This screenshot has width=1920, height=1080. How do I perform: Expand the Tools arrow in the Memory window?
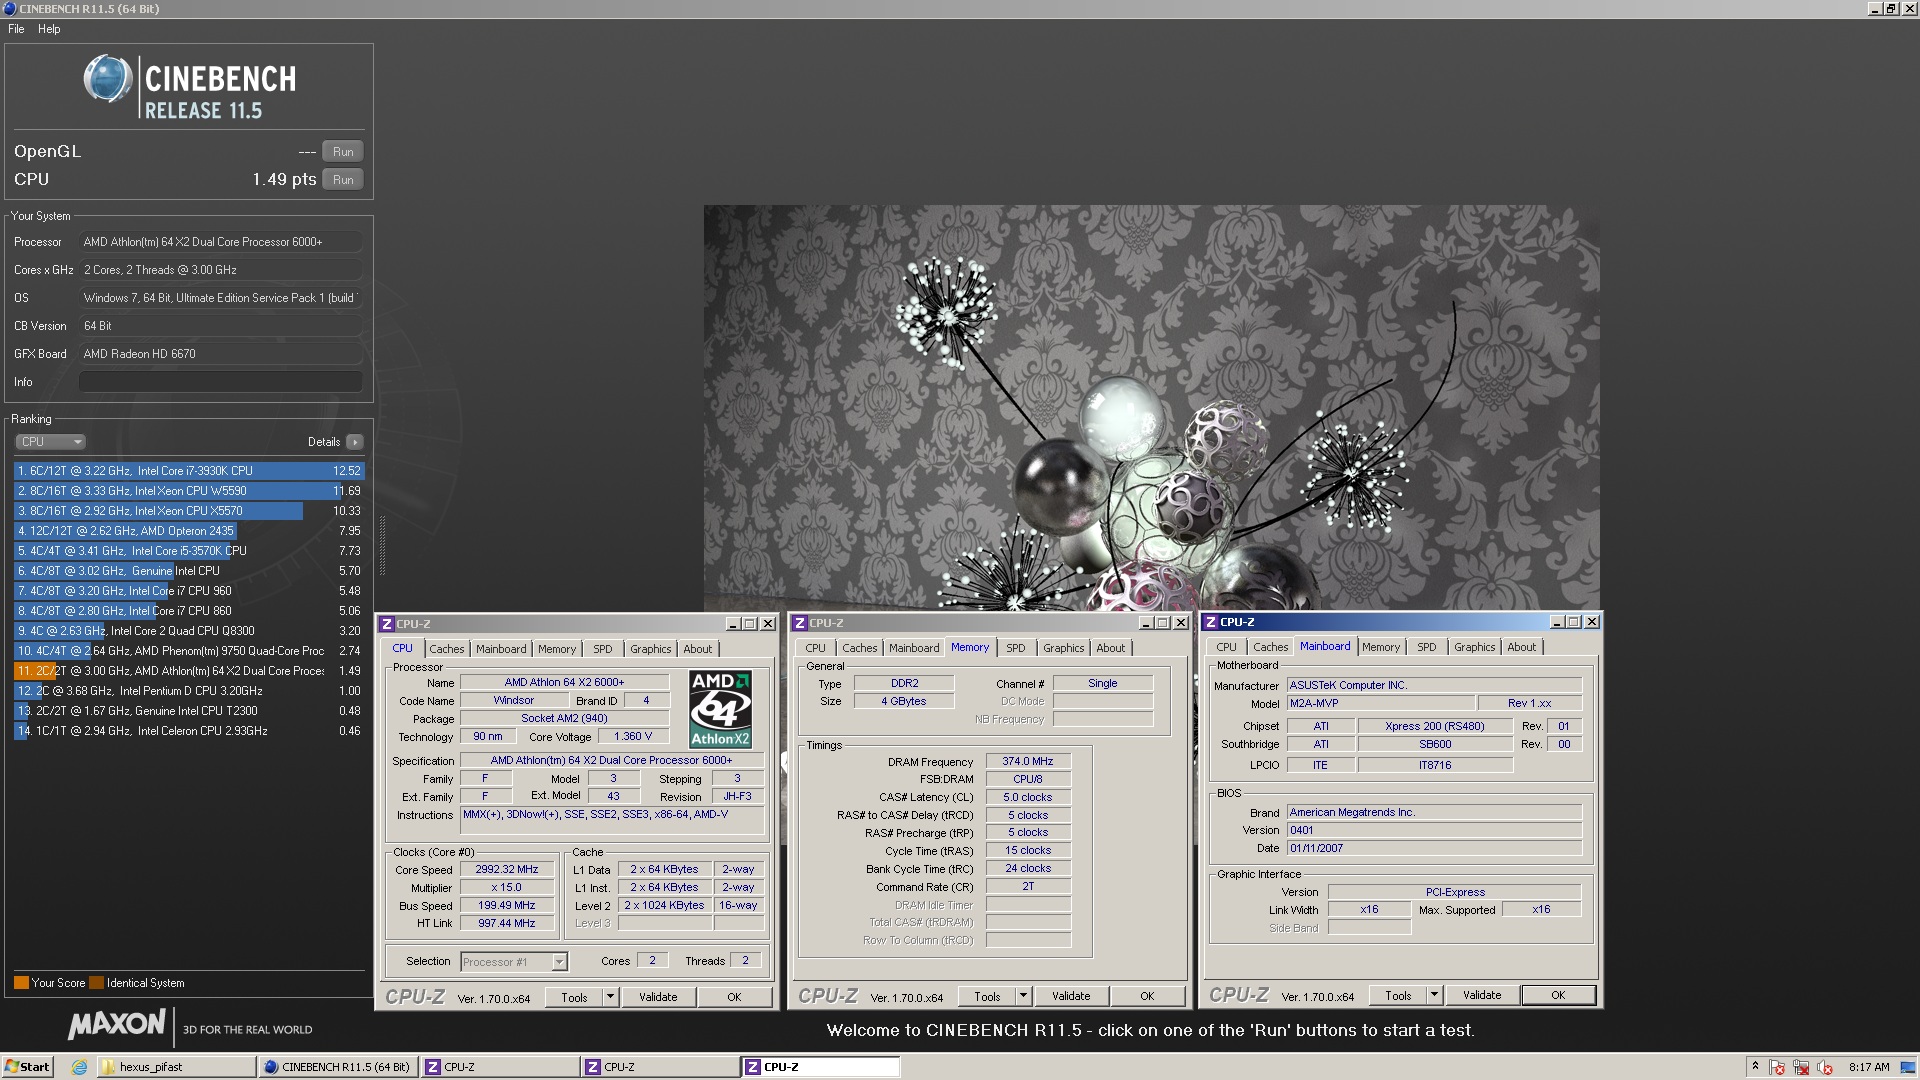coord(1023,996)
